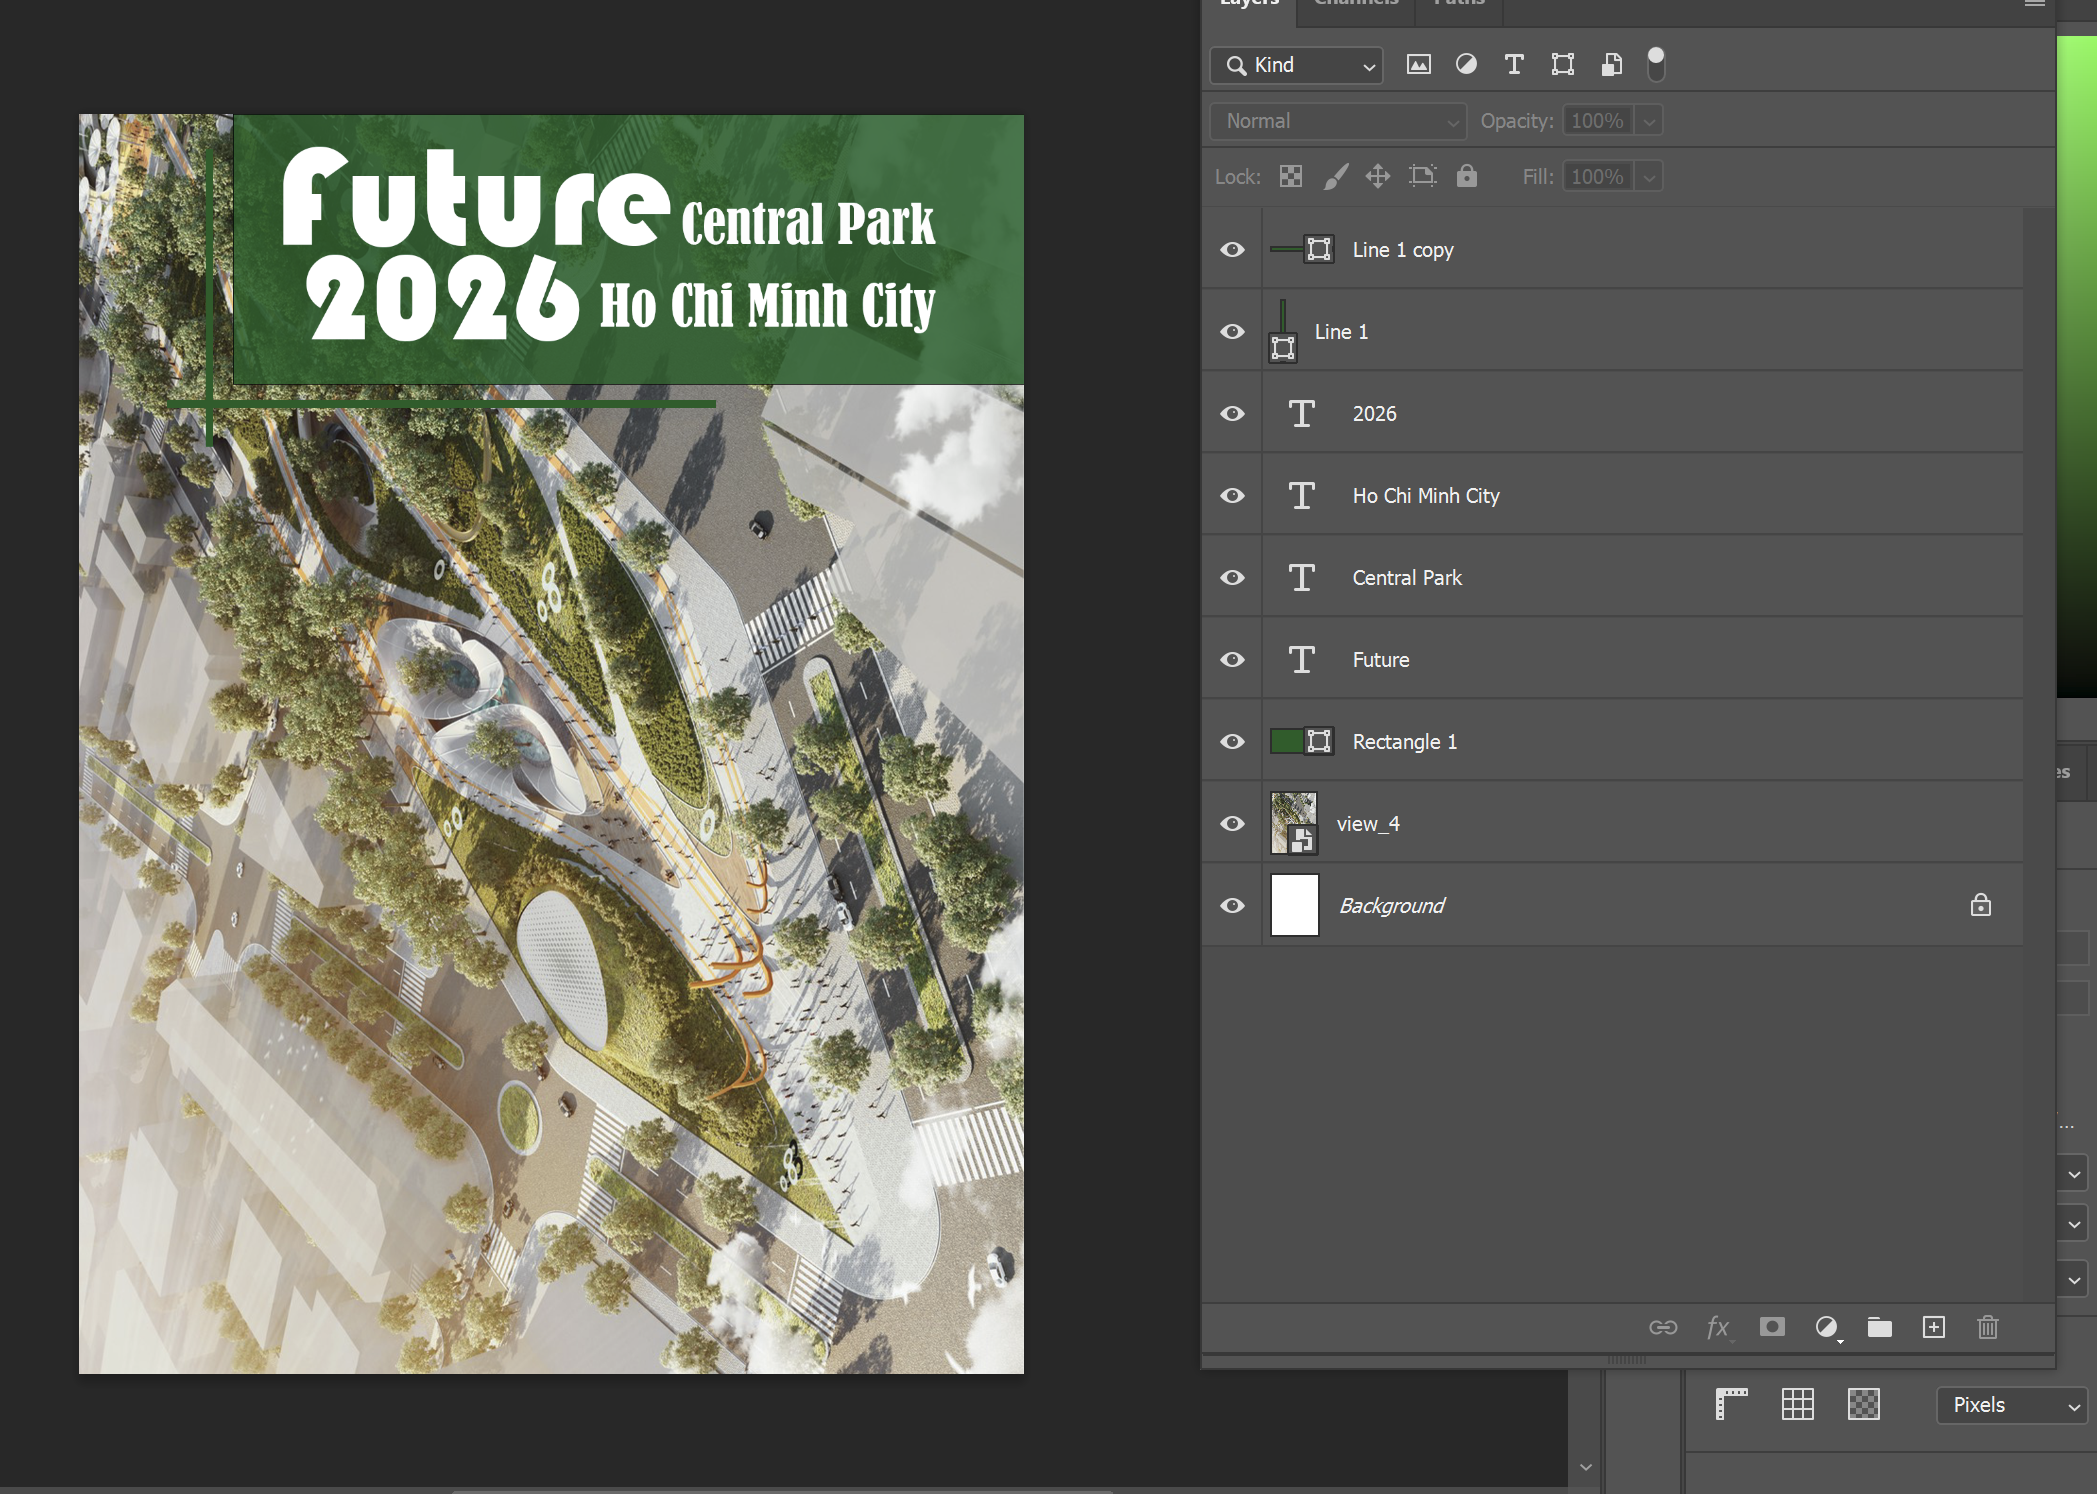Open the Pixels units dropdown
2097x1494 pixels.
click(x=2011, y=1405)
